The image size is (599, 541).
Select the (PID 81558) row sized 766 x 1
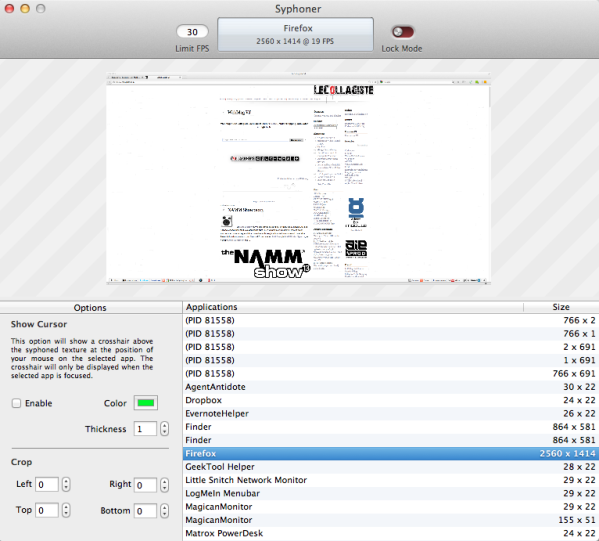[391, 334]
